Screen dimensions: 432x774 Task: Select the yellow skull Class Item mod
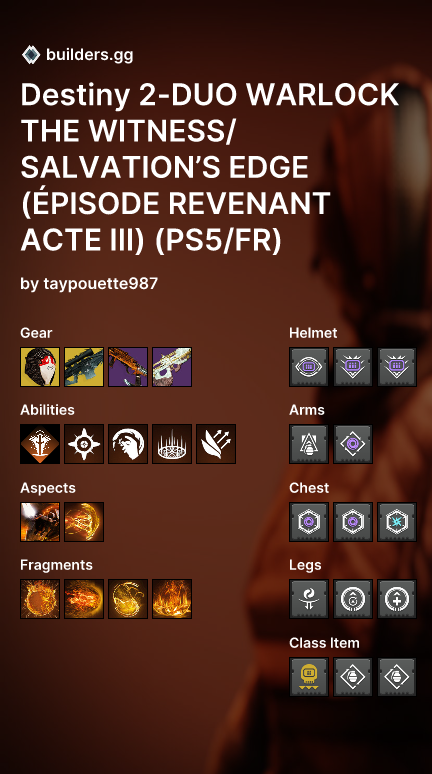pyautogui.click(x=309, y=677)
